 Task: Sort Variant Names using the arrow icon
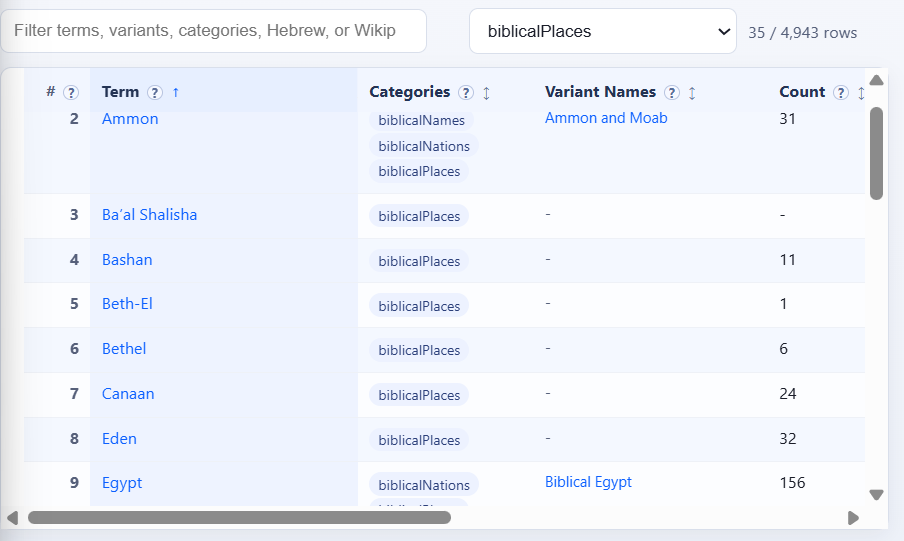[692, 92]
